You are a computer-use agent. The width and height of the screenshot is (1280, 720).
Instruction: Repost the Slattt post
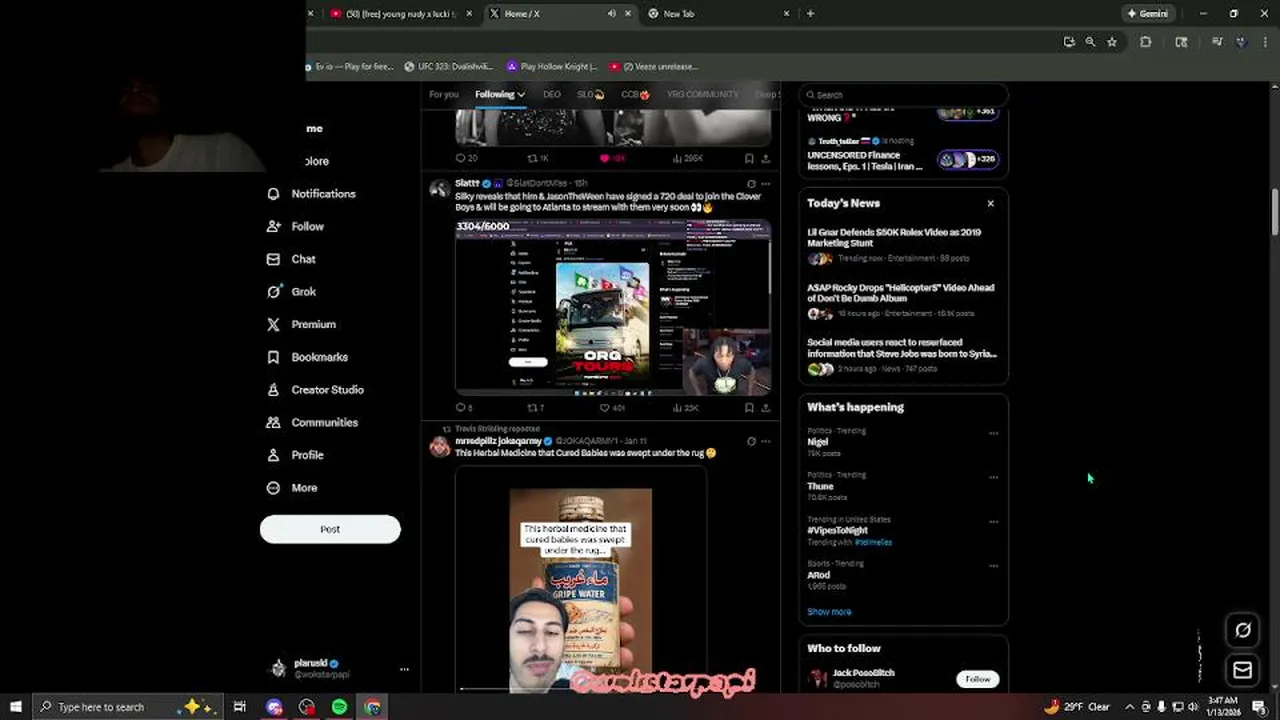[x=536, y=408]
